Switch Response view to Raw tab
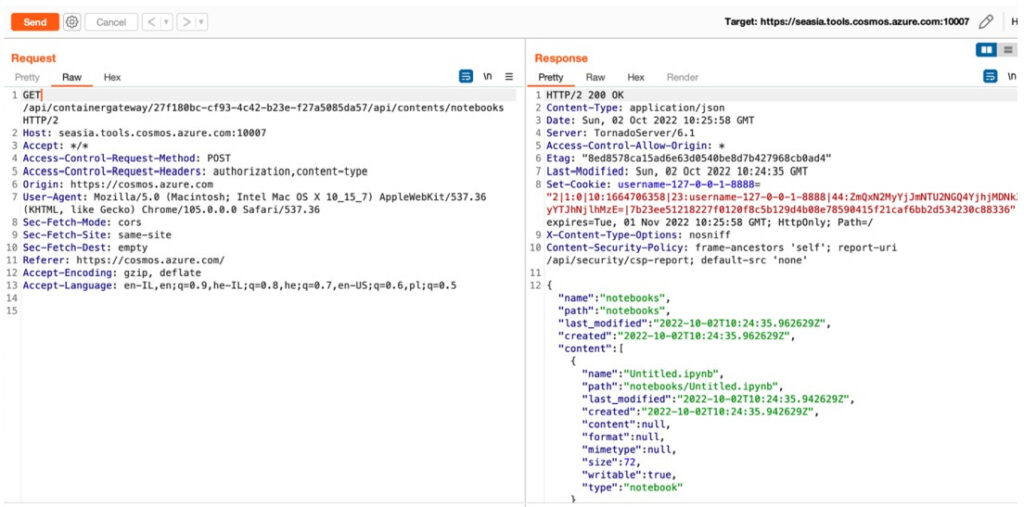Screen dimensions: 1024x507 (x=595, y=77)
